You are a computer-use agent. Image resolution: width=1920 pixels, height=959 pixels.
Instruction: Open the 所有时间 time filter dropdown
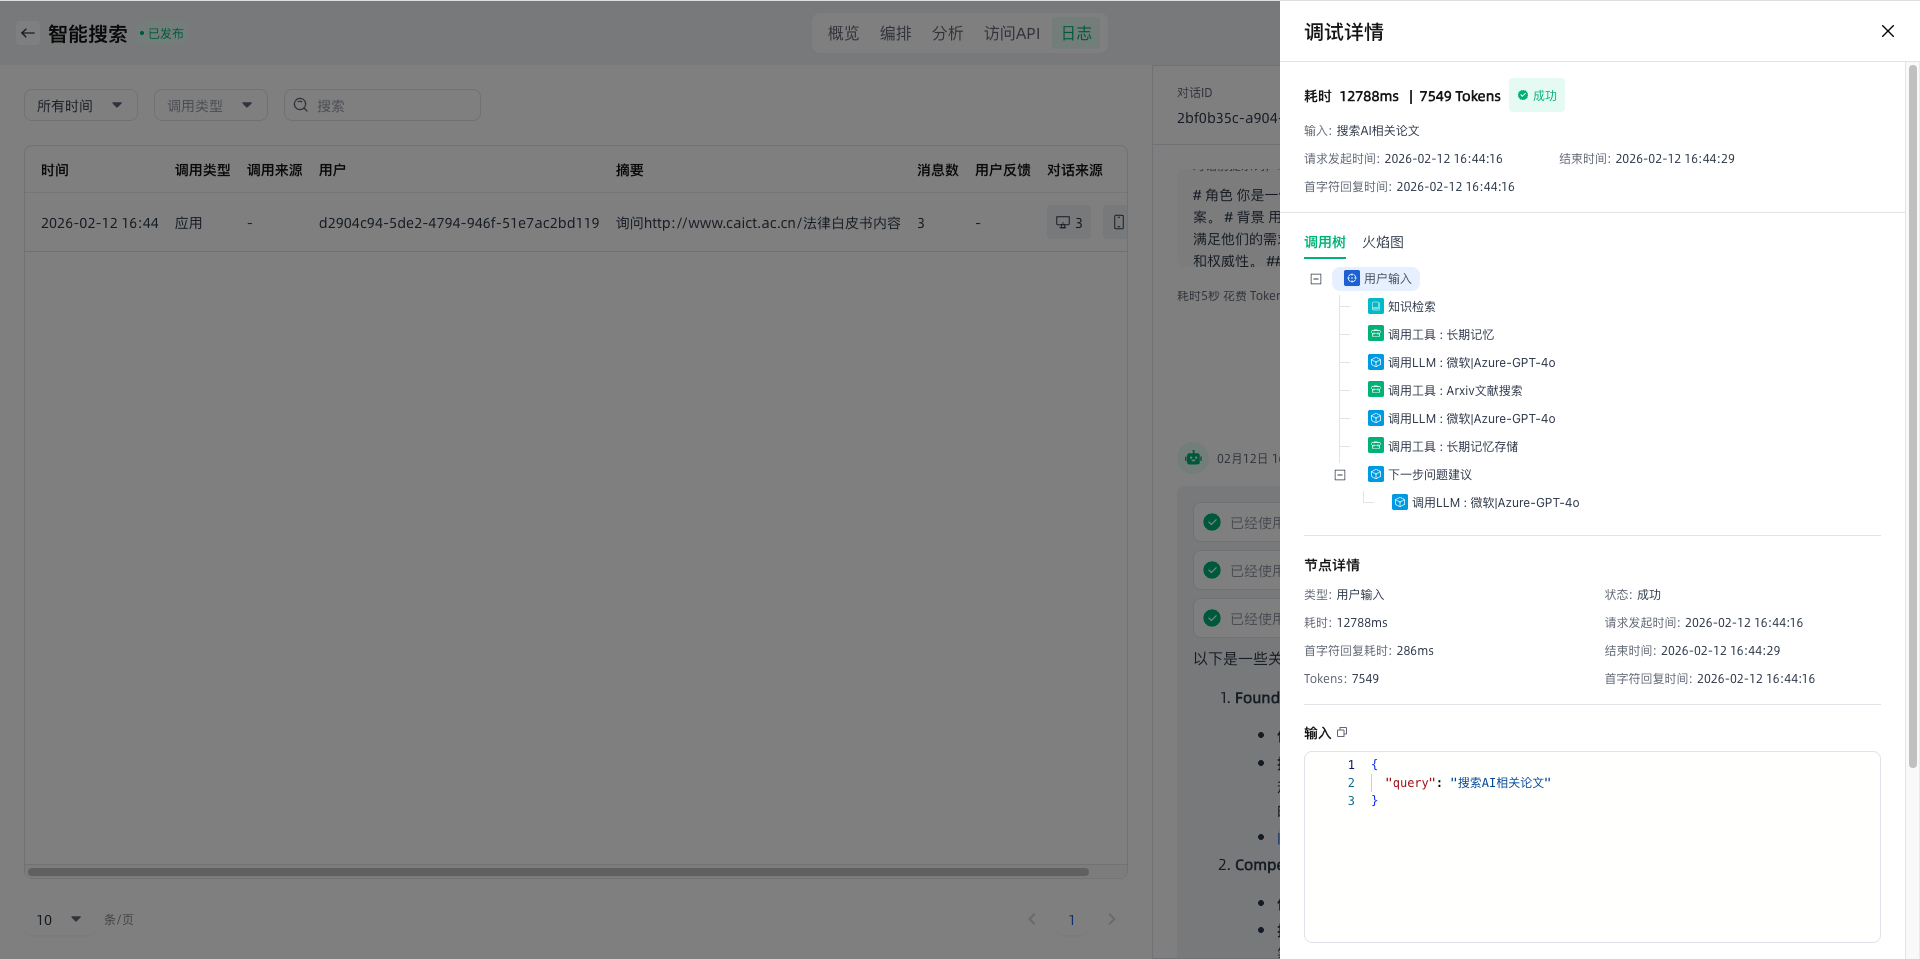[80, 105]
